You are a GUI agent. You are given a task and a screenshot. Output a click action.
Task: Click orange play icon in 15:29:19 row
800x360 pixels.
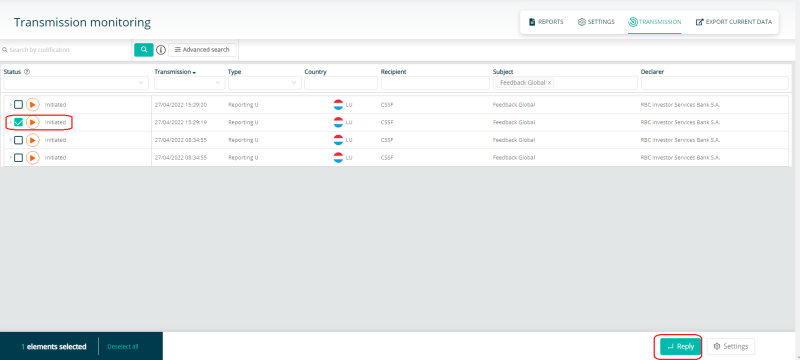(33, 122)
